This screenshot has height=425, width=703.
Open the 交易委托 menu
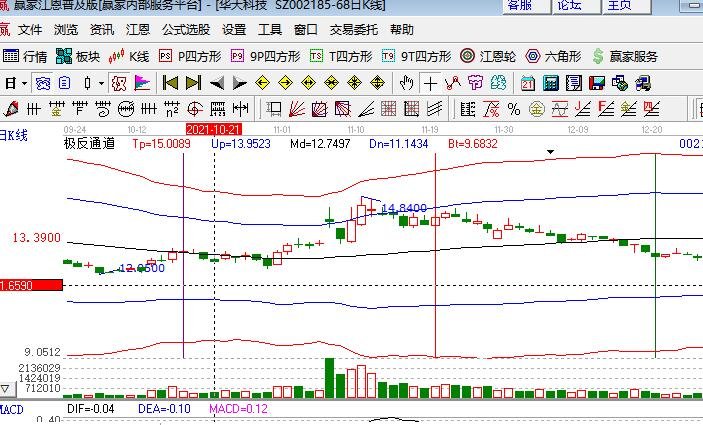pos(354,30)
